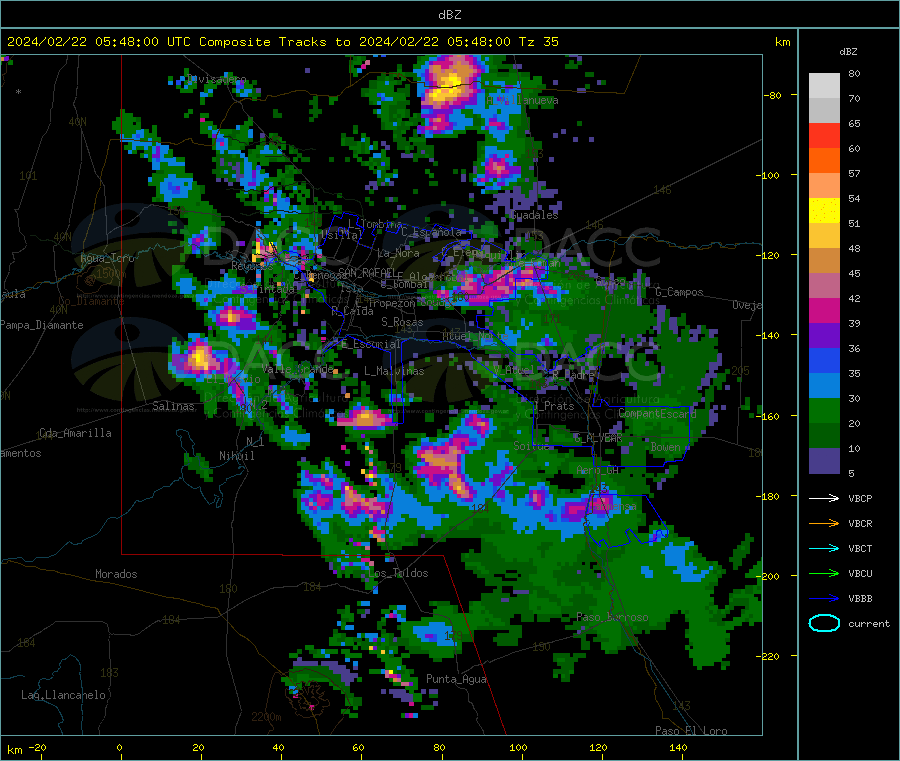Click the cyan VBCT arrow in legend
The width and height of the screenshot is (900, 761).
(x=824, y=549)
